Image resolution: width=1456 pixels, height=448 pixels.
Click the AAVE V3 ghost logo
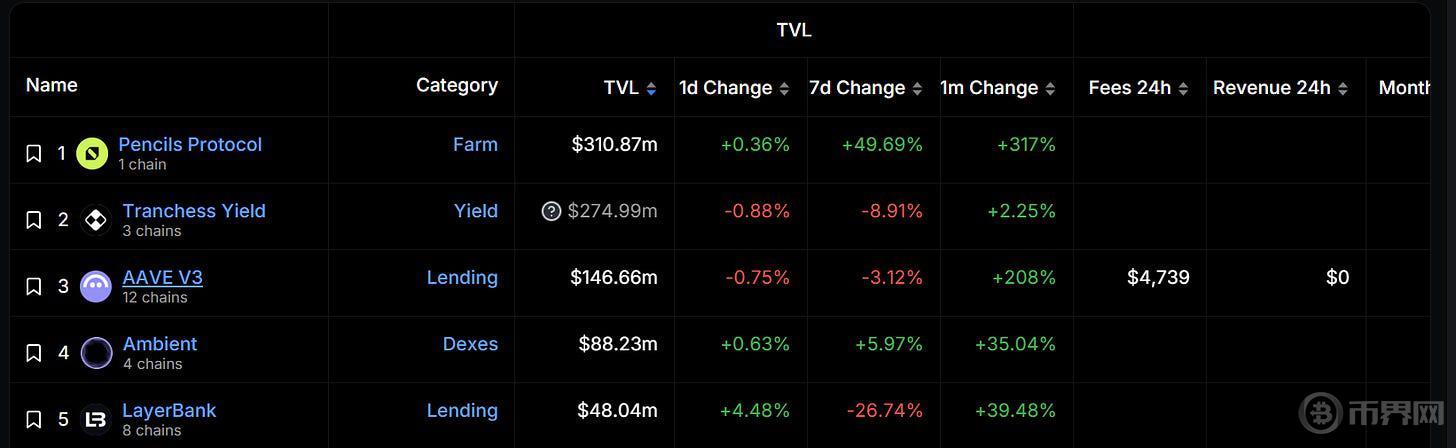point(96,287)
